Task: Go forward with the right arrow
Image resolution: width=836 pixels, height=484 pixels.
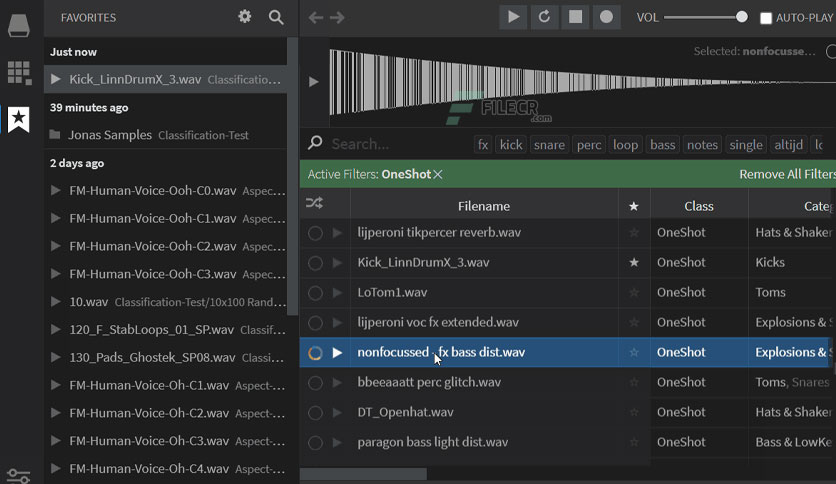Action: coord(337,18)
